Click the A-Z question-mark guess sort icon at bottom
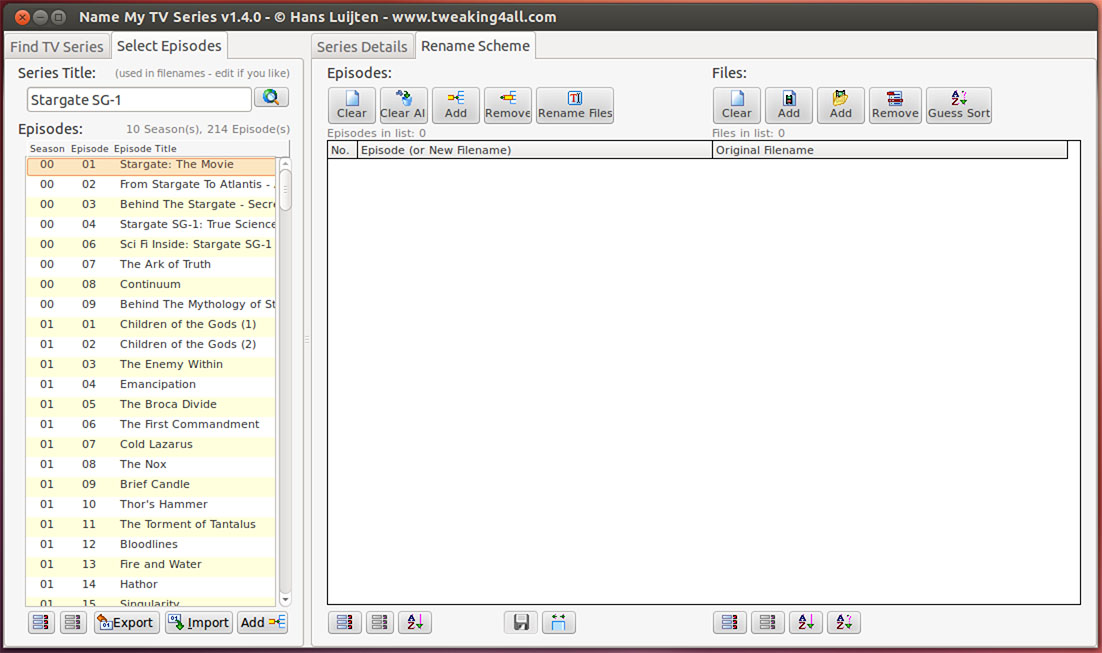This screenshot has width=1102, height=653. pyautogui.click(x=843, y=622)
